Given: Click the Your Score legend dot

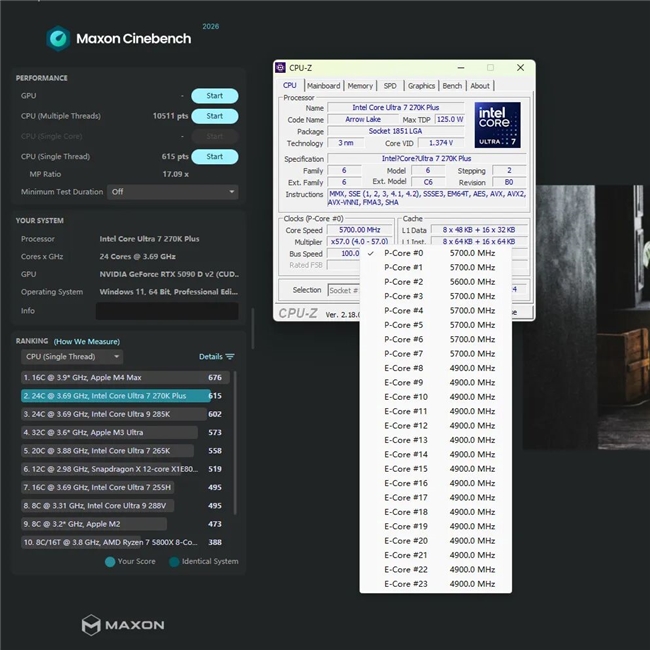Looking at the screenshot, I should 109,561.
